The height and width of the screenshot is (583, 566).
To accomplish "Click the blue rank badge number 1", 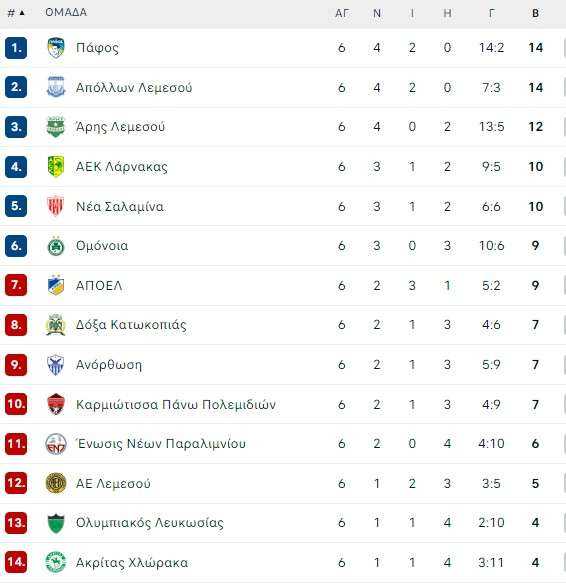I will (16, 48).
